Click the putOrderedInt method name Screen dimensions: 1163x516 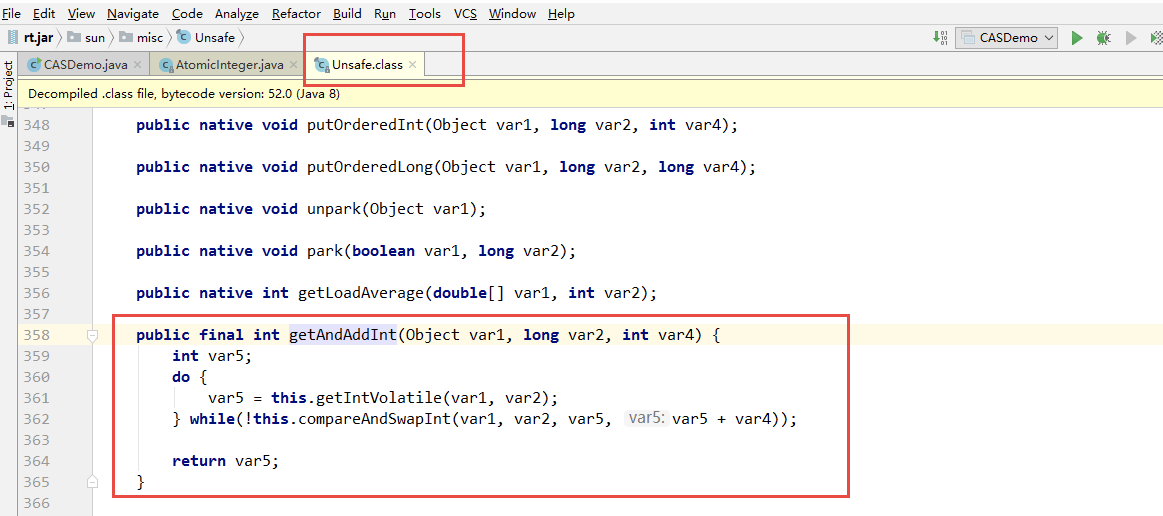click(x=366, y=125)
